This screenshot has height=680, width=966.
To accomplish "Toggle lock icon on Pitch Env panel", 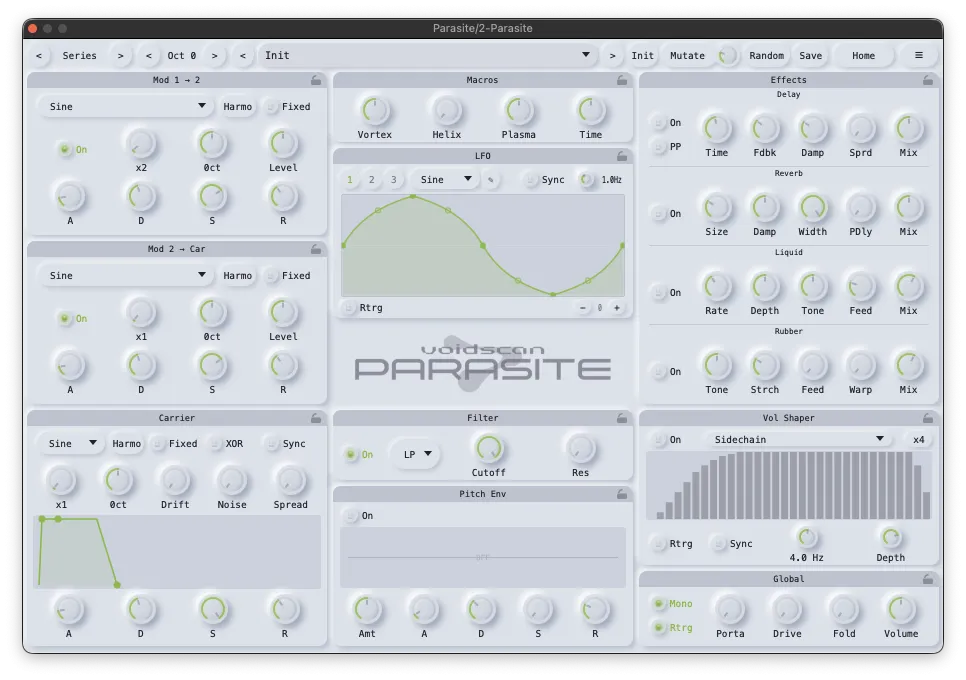I will coord(622,494).
